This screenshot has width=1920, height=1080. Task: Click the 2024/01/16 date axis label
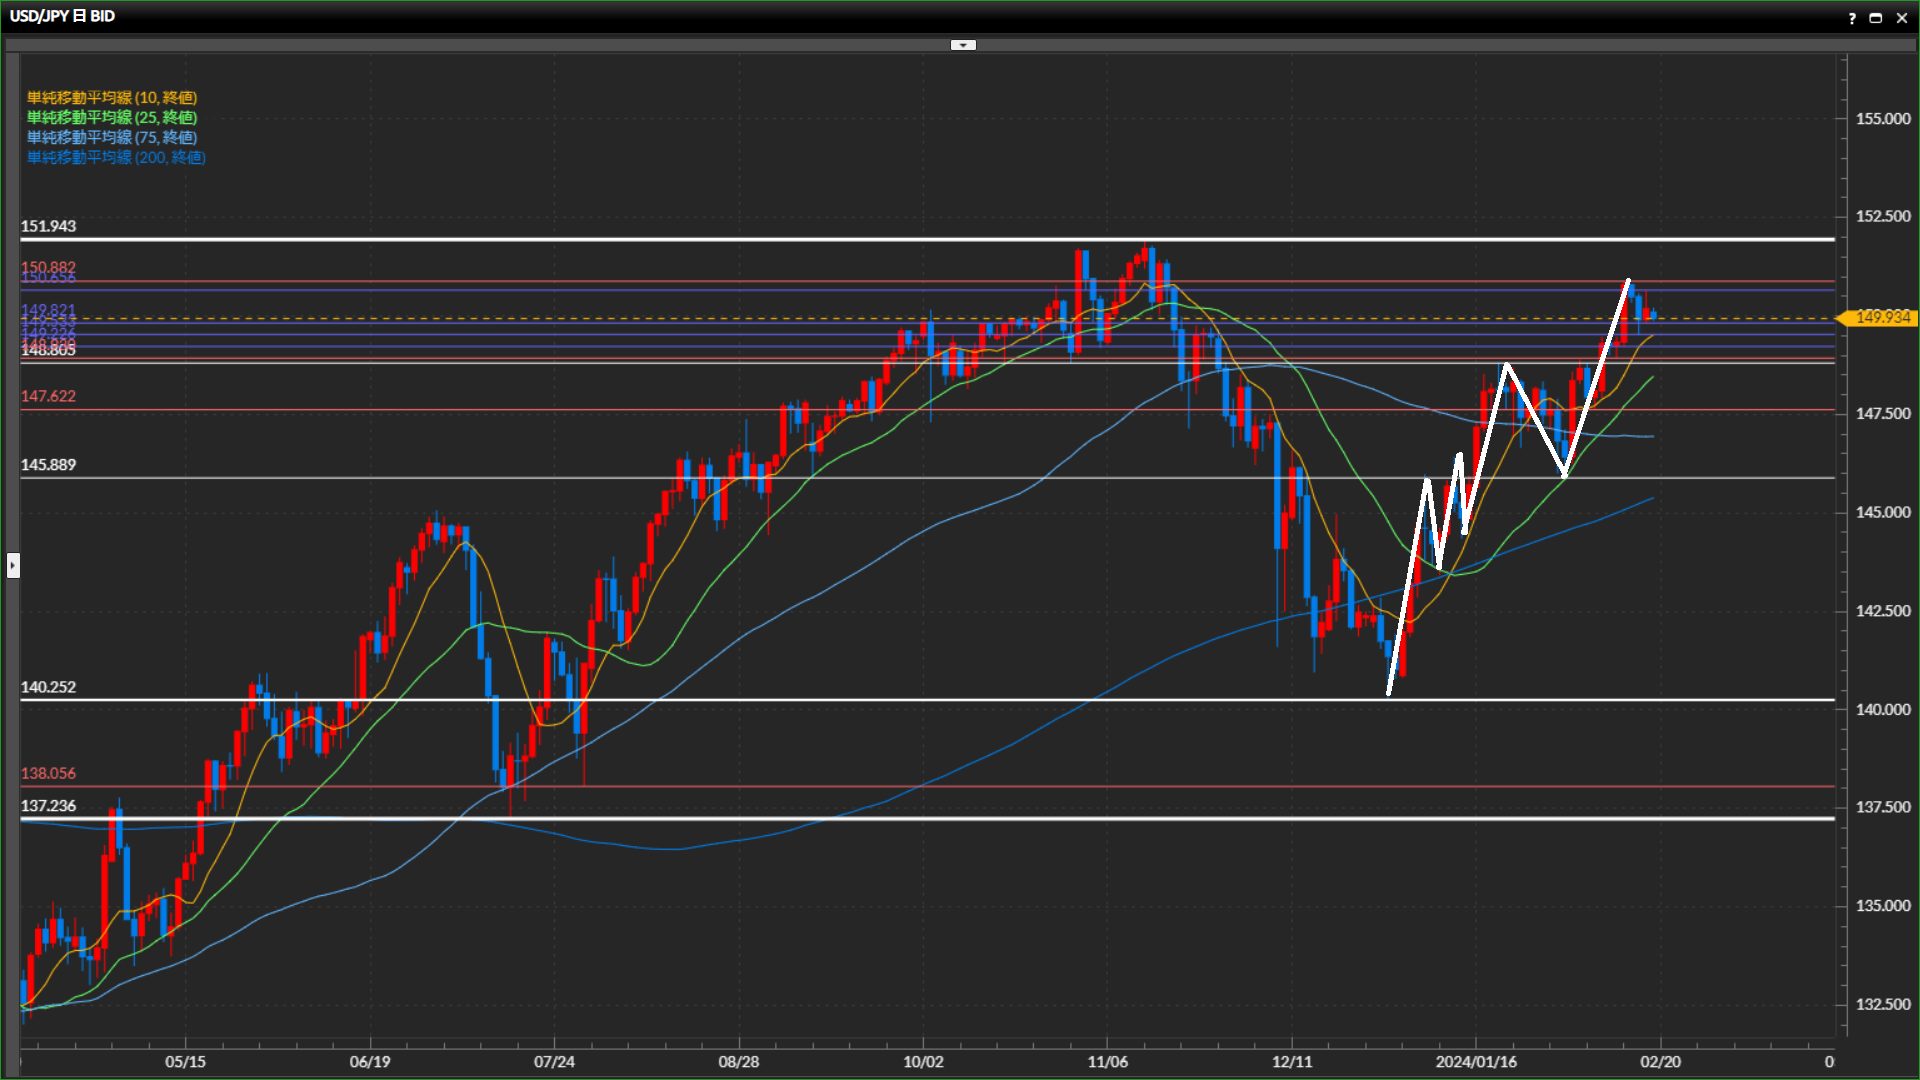coord(1476,1062)
